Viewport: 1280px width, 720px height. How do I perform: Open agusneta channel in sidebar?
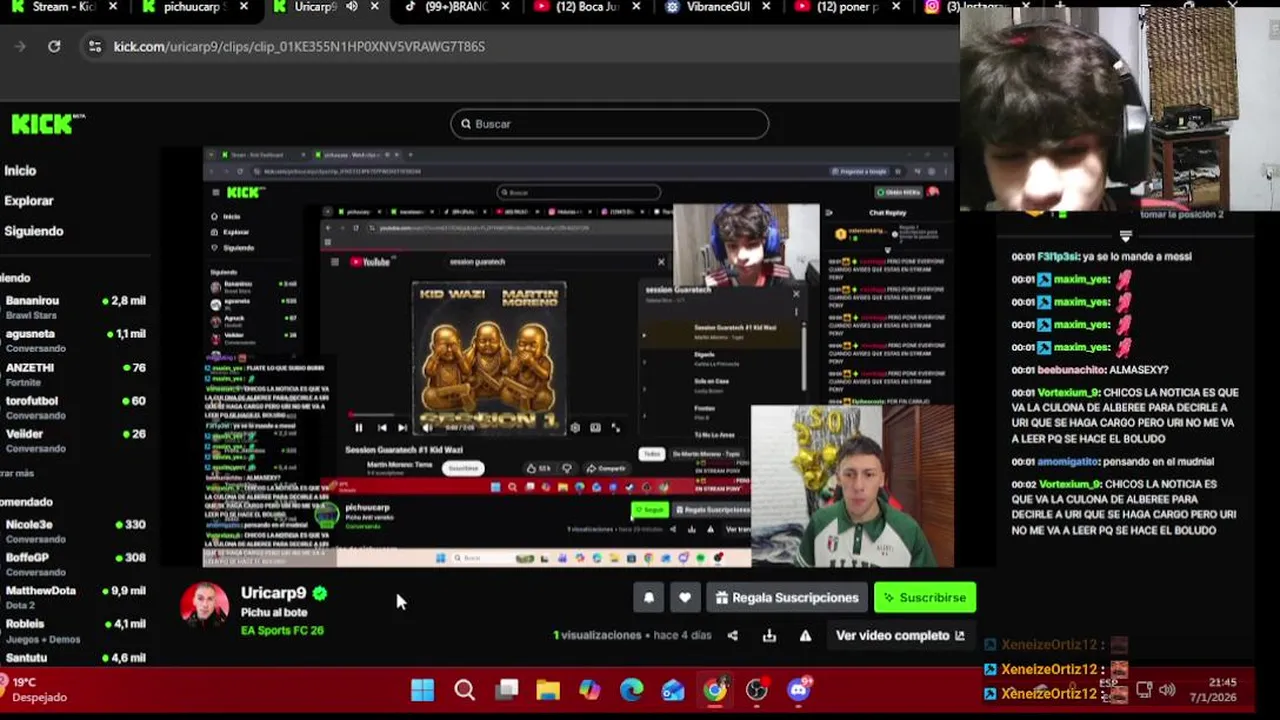click(x=75, y=340)
